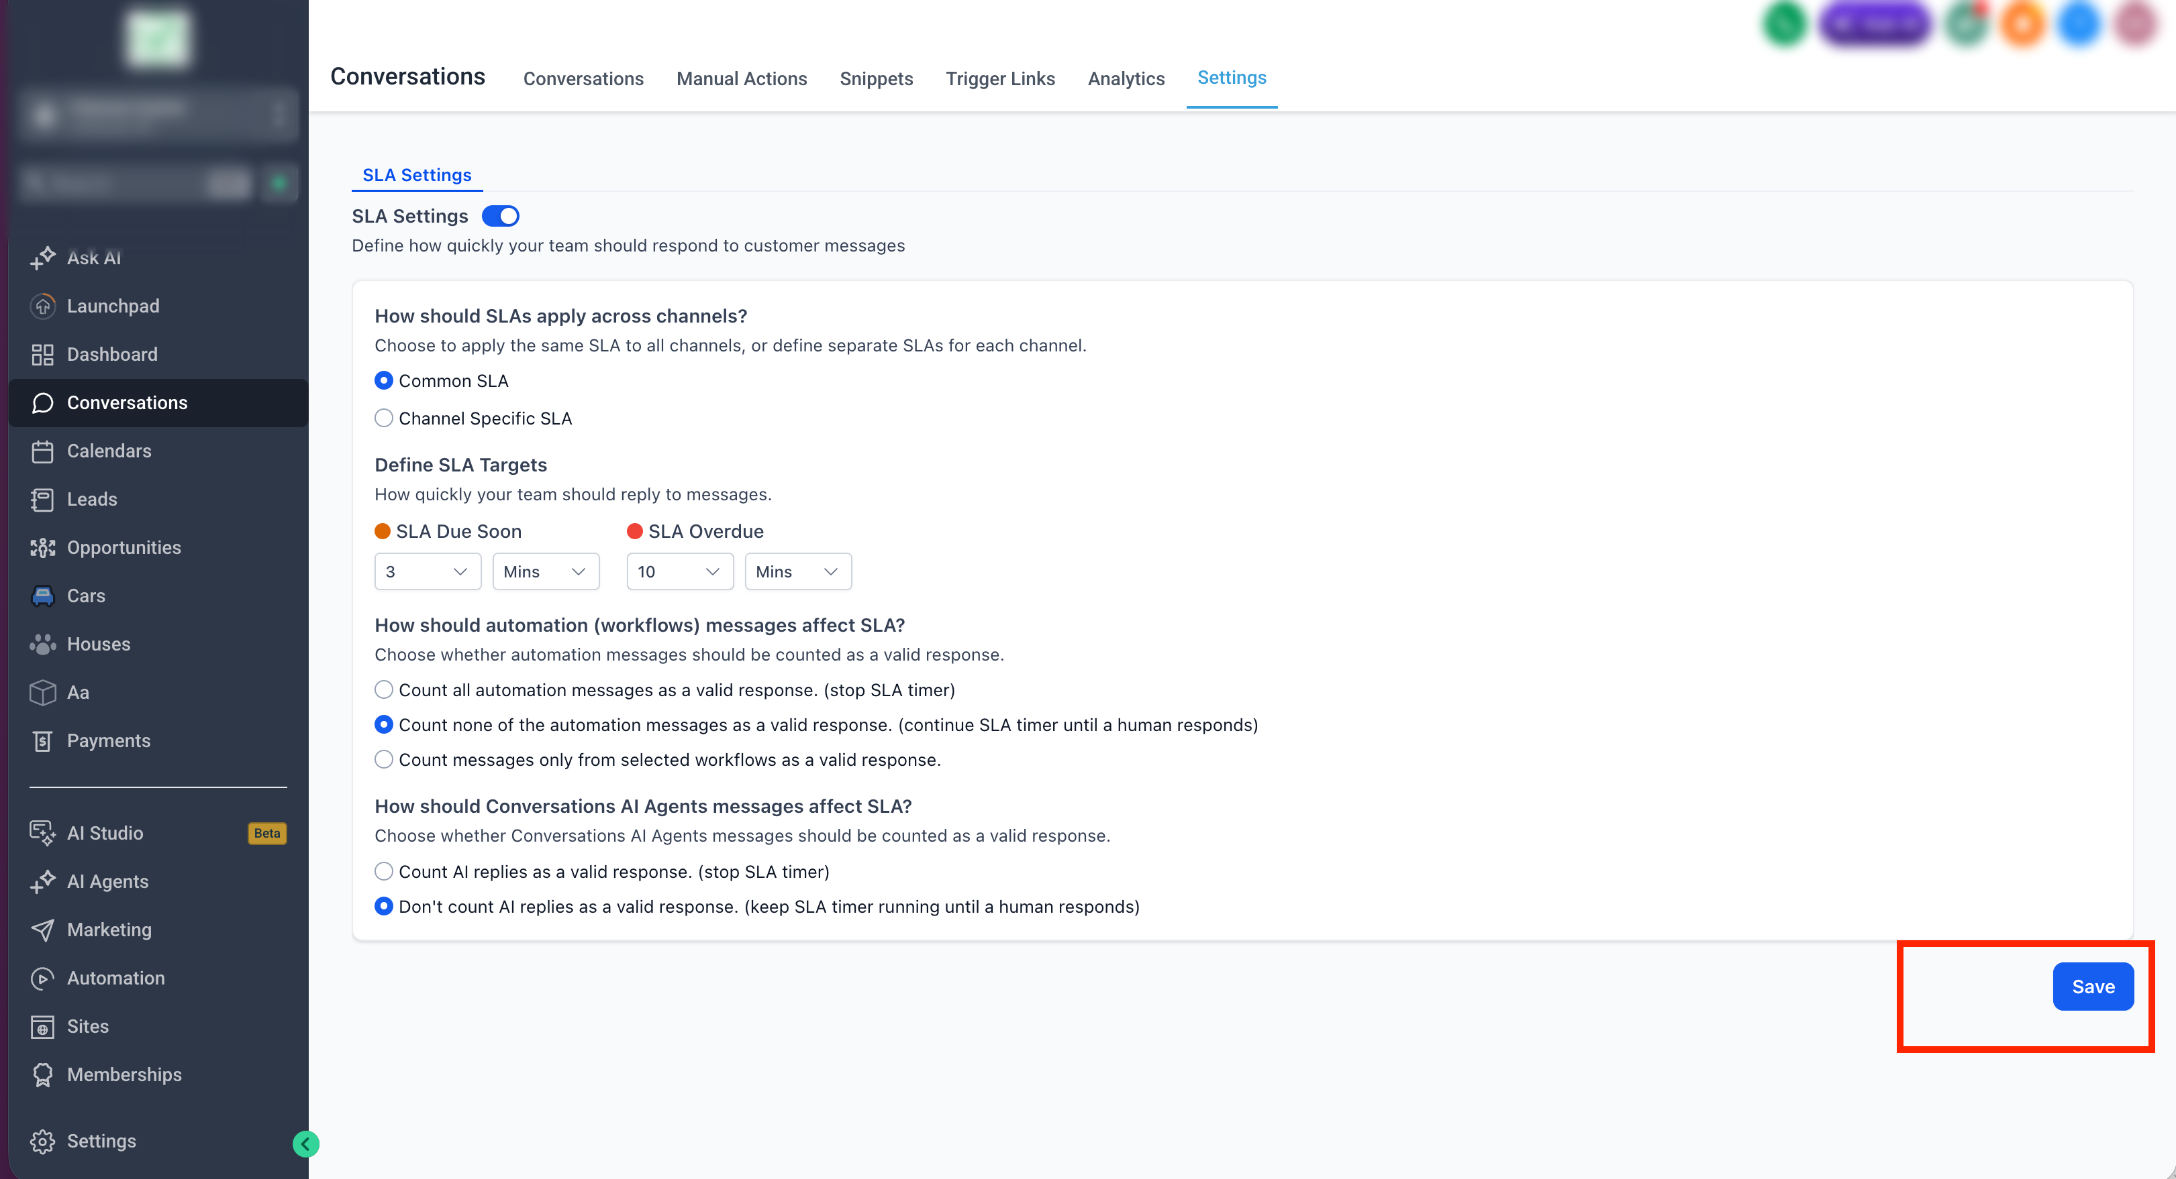Switch to the Trigger Links tab
The width and height of the screenshot is (2176, 1179).
pos(1000,79)
